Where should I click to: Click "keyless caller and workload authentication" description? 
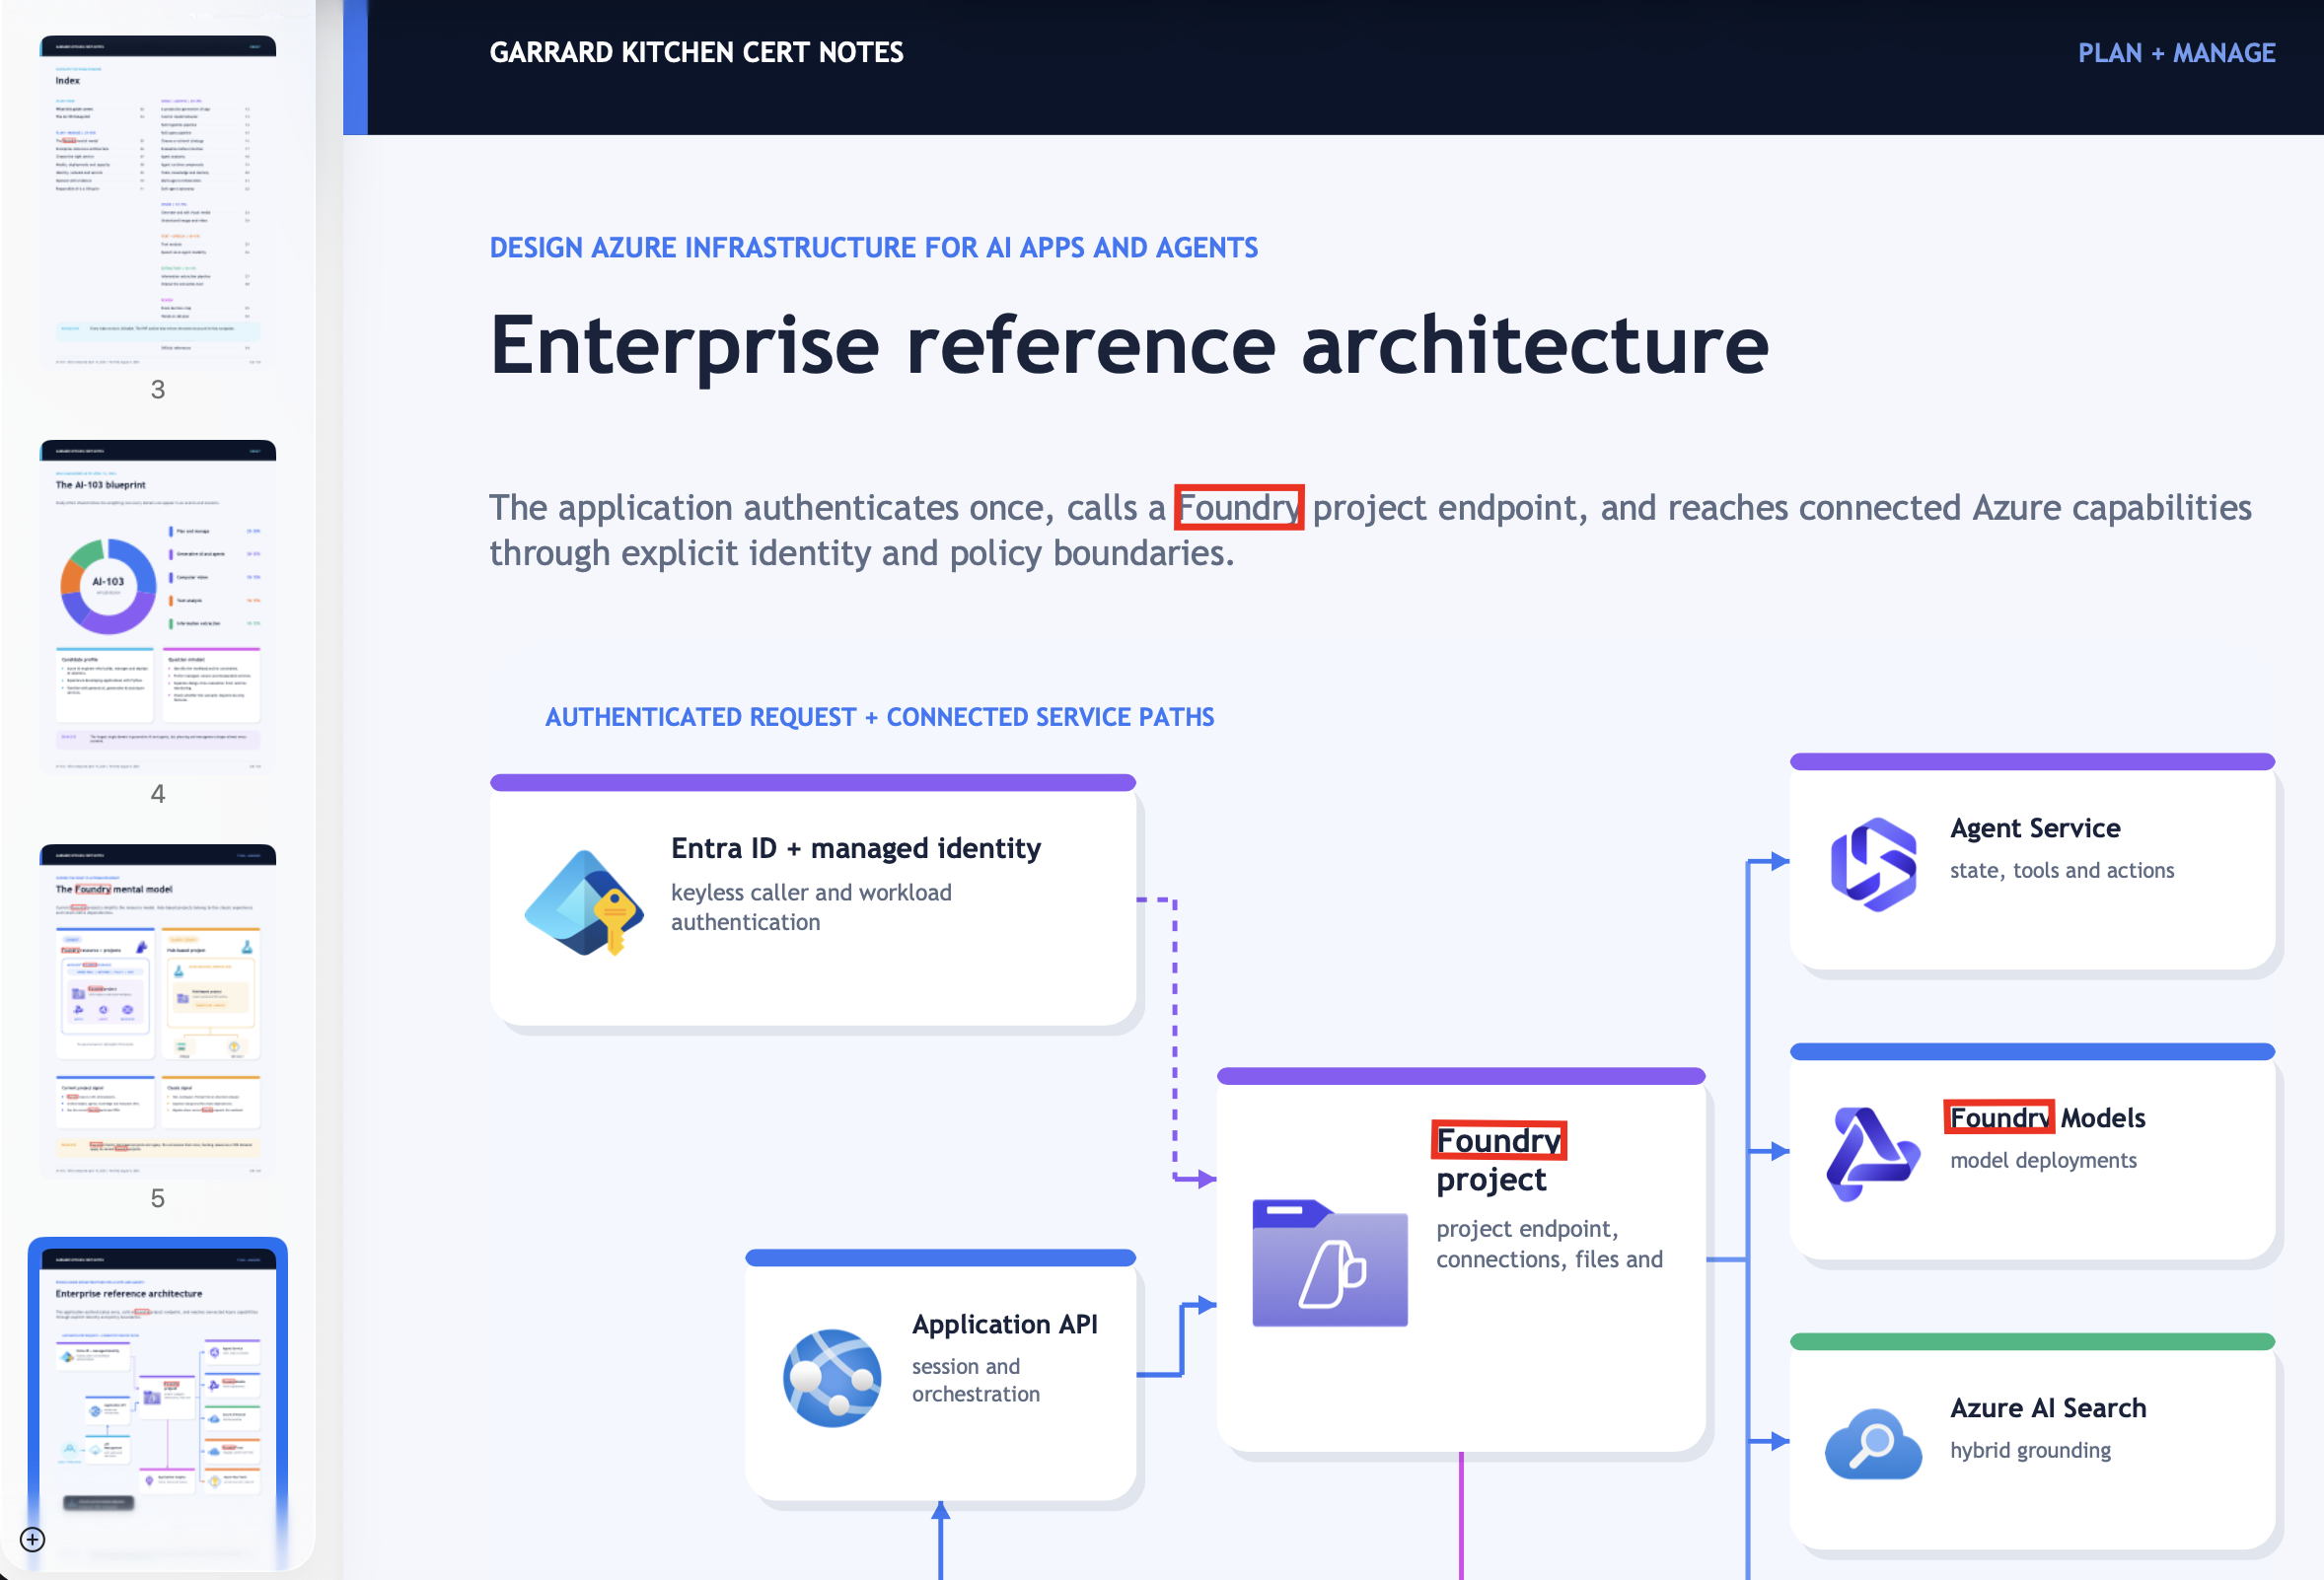click(811, 907)
